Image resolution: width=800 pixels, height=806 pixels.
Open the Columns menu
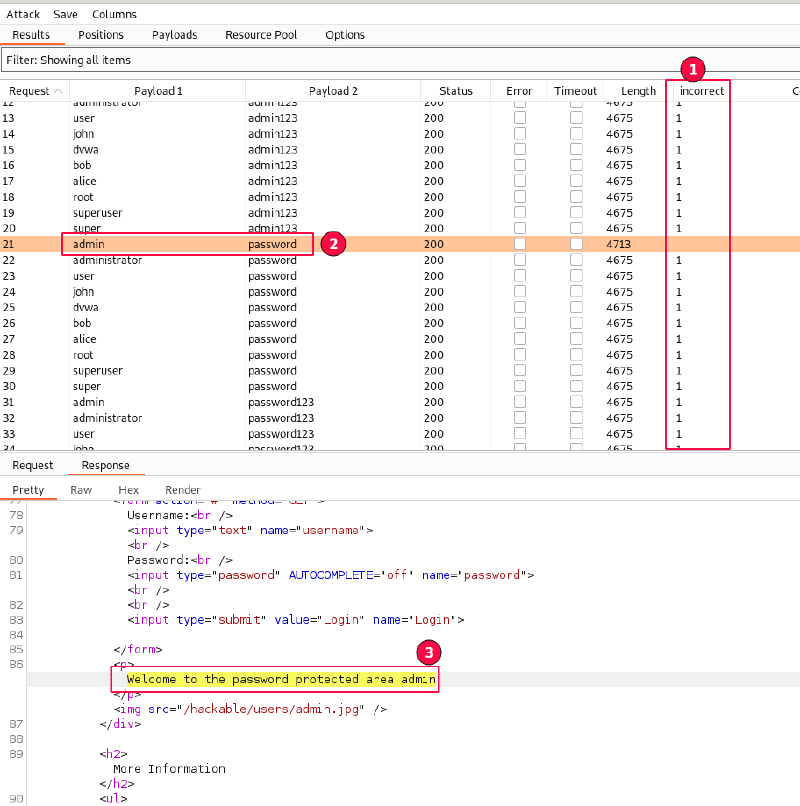114,15
